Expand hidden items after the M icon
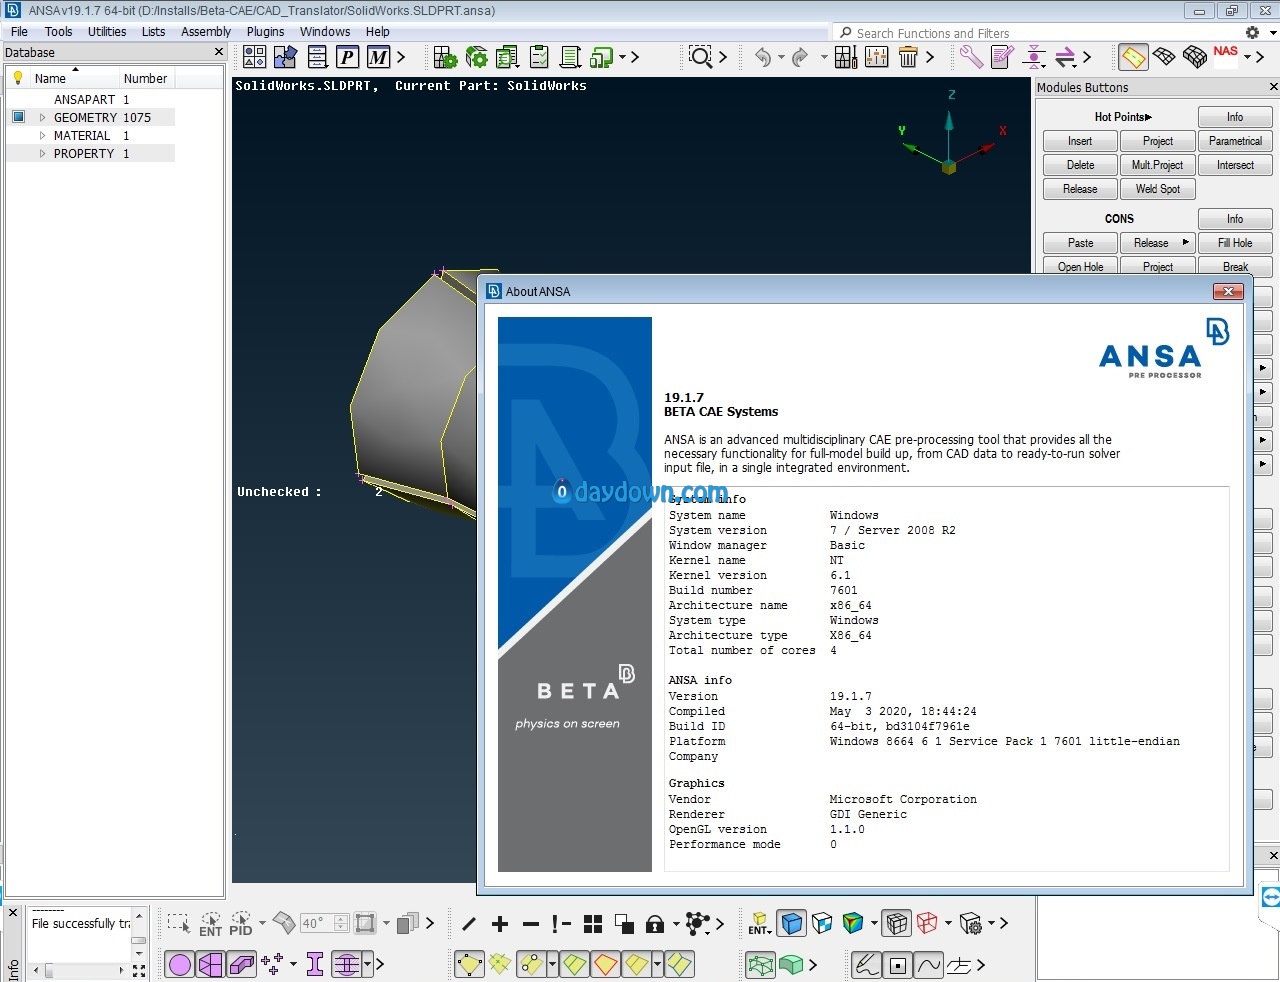This screenshot has height=982, width=1280. (x=401, y=57)
